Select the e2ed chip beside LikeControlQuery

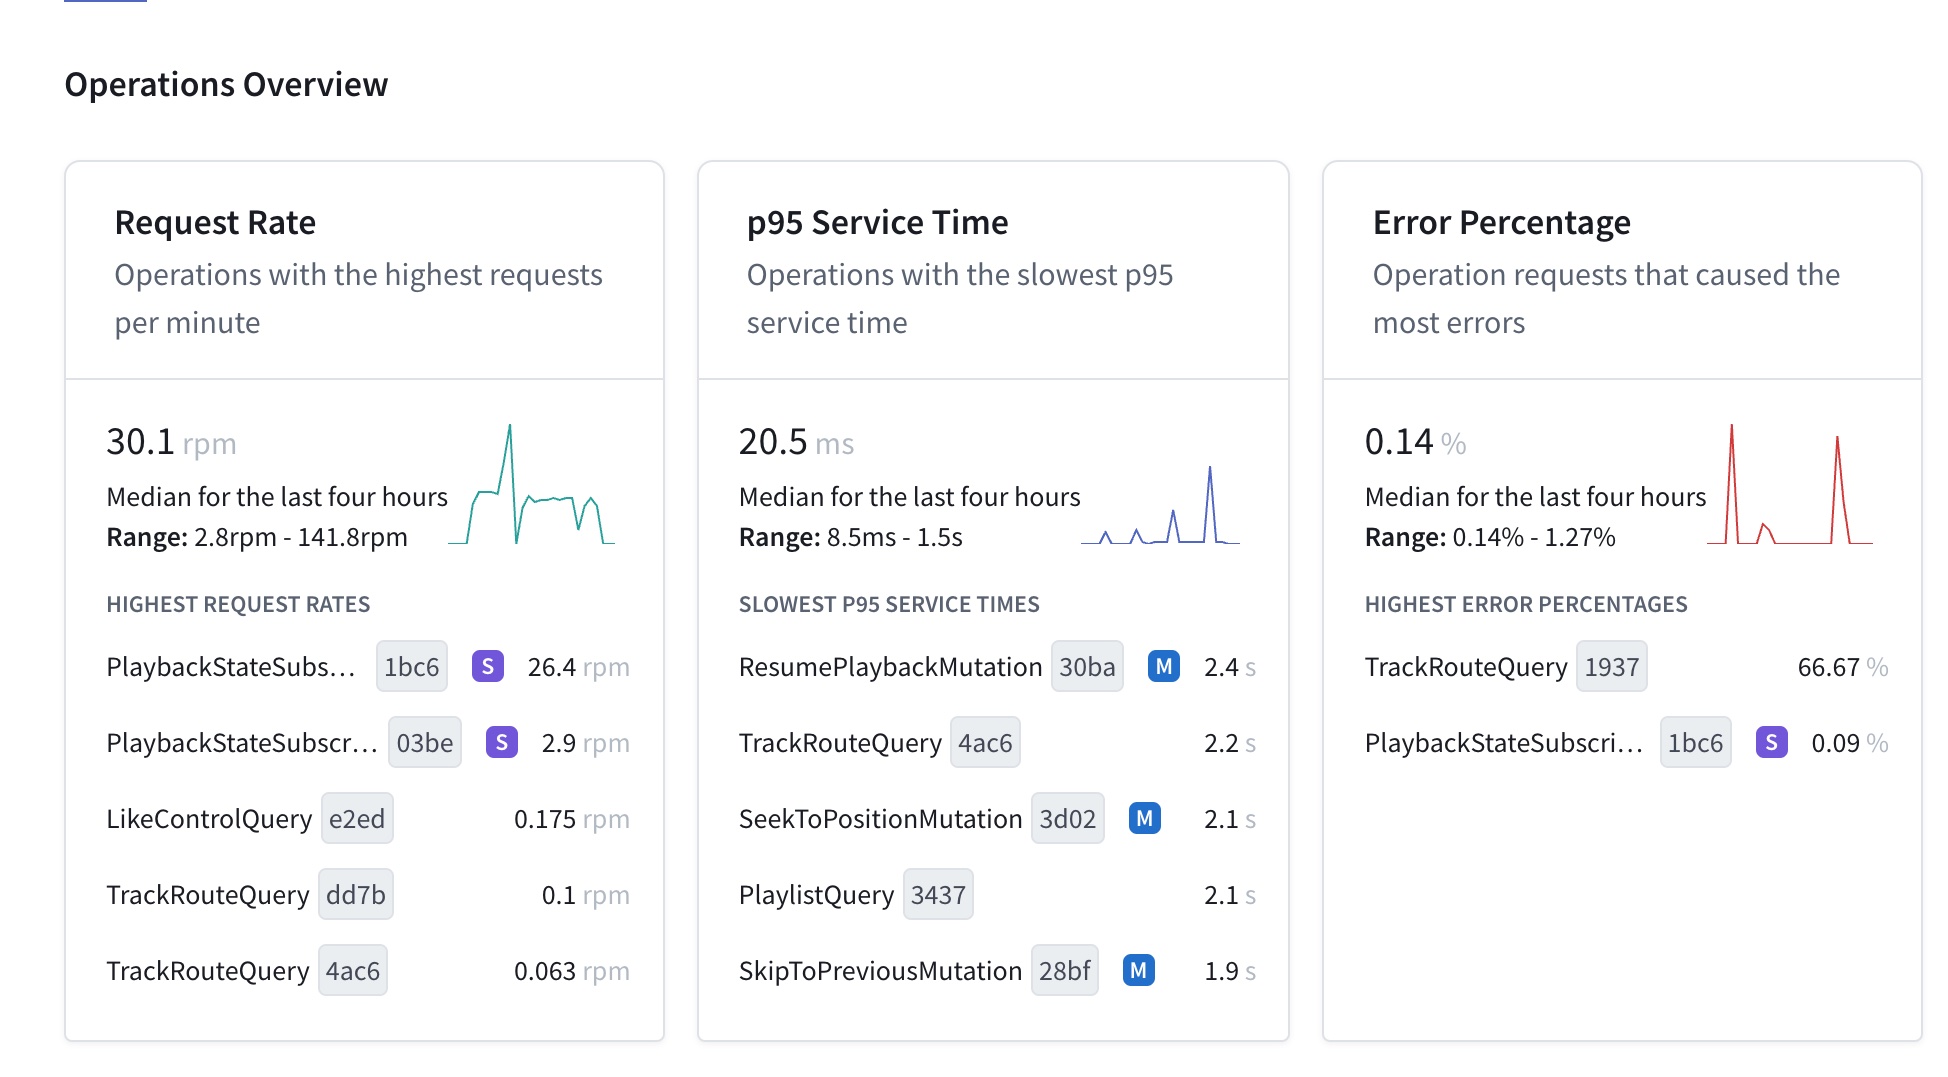pyautogui.click(x=357, y=818)
